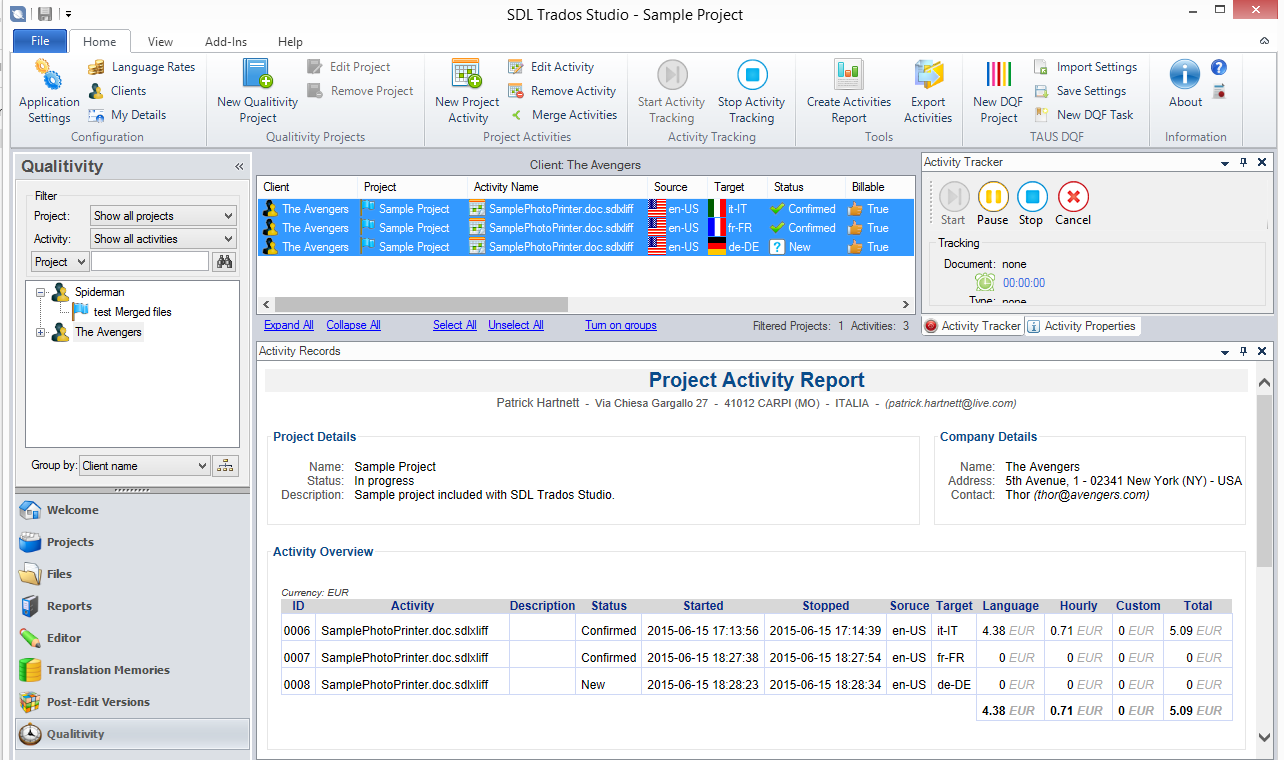
Task: Click the group hierarchy icon button
Action: pyautogui.click(x=226, y=465)
